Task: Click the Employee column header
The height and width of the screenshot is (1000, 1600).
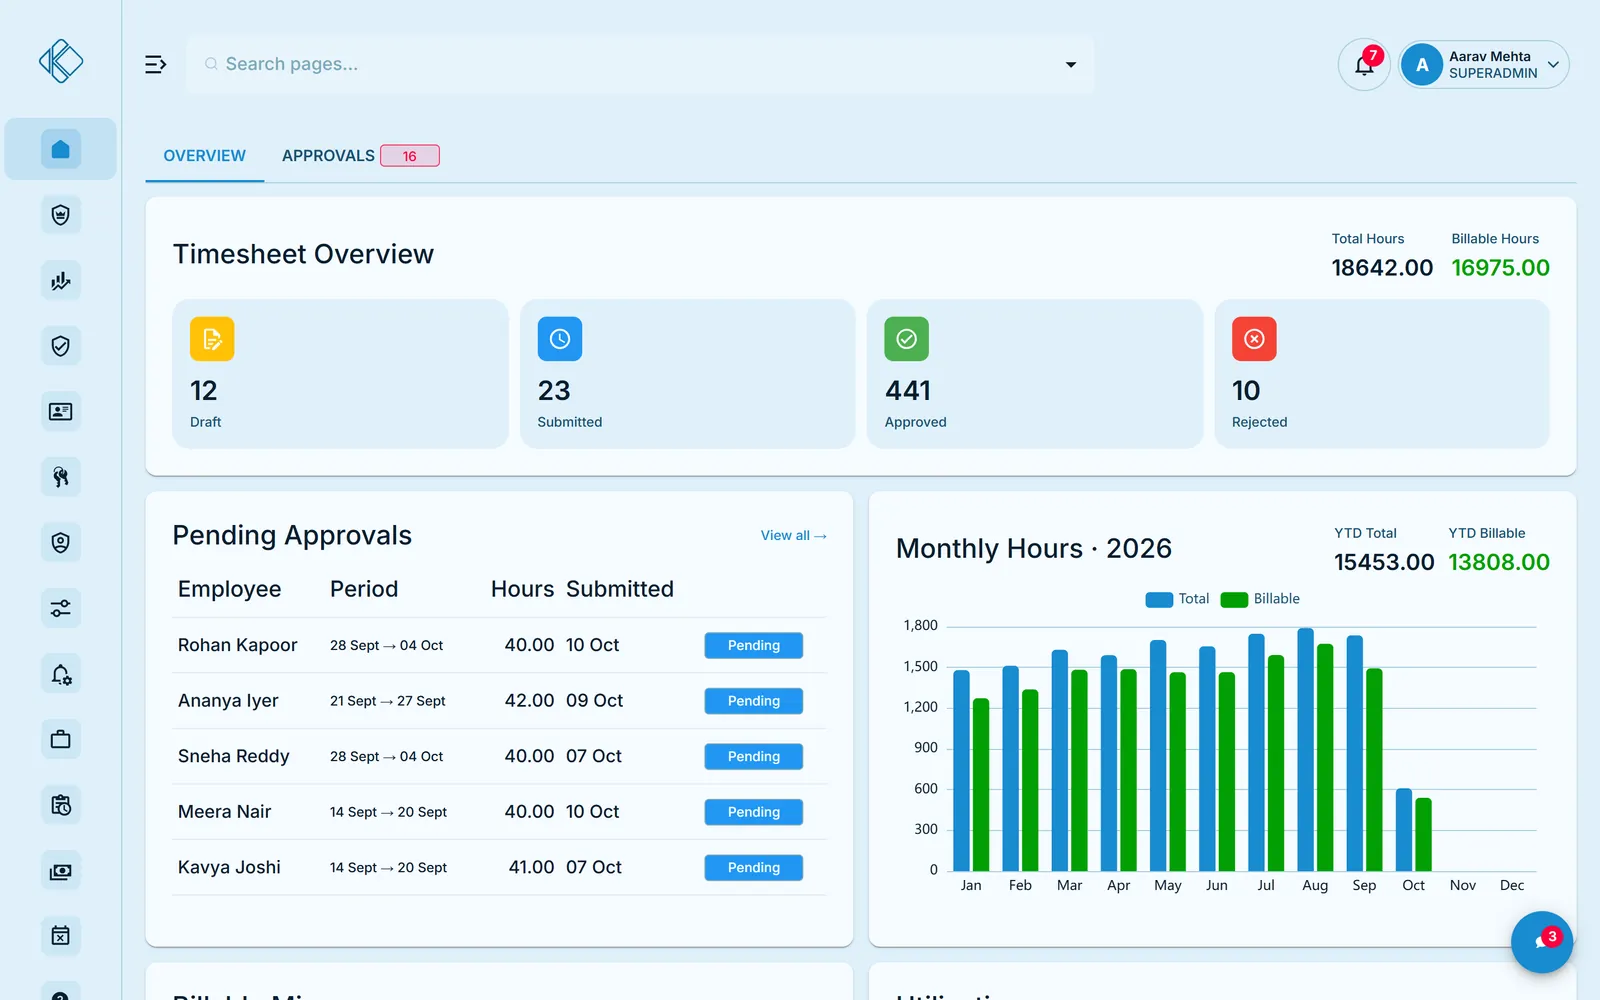Action: pos(230,589)
